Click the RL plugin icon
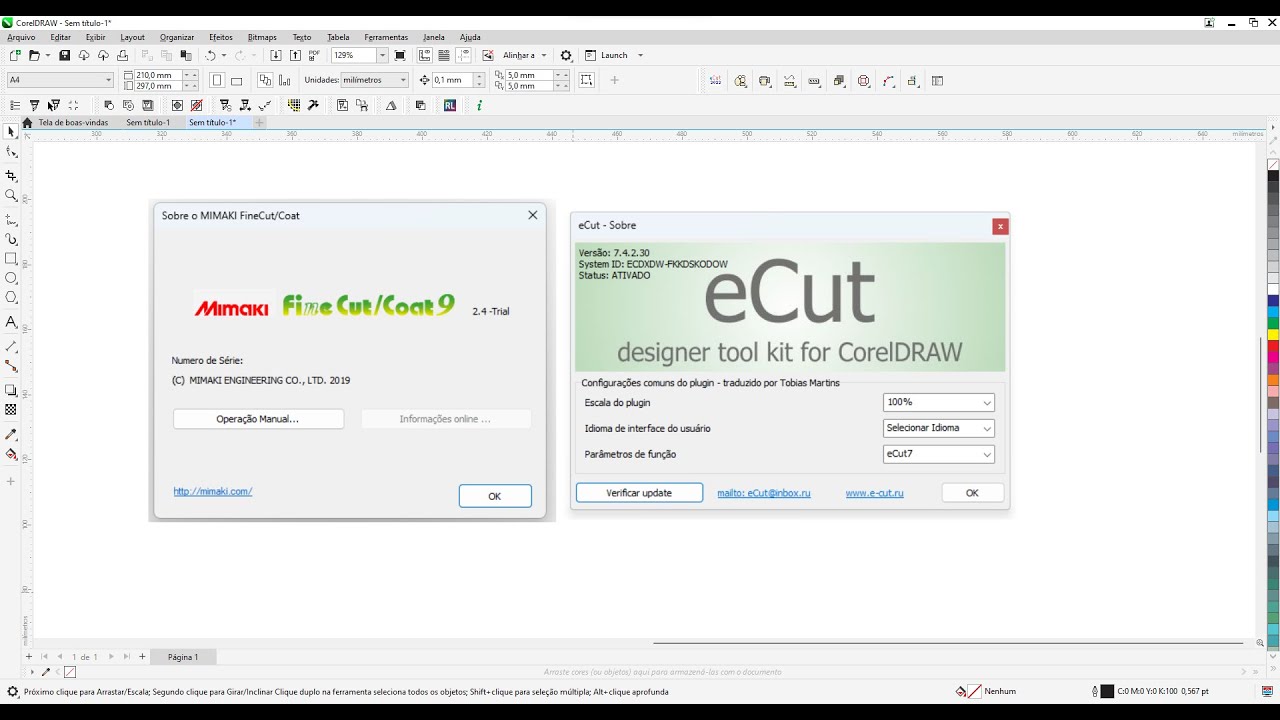This screenshot has height=720, width=1280. 450,105
